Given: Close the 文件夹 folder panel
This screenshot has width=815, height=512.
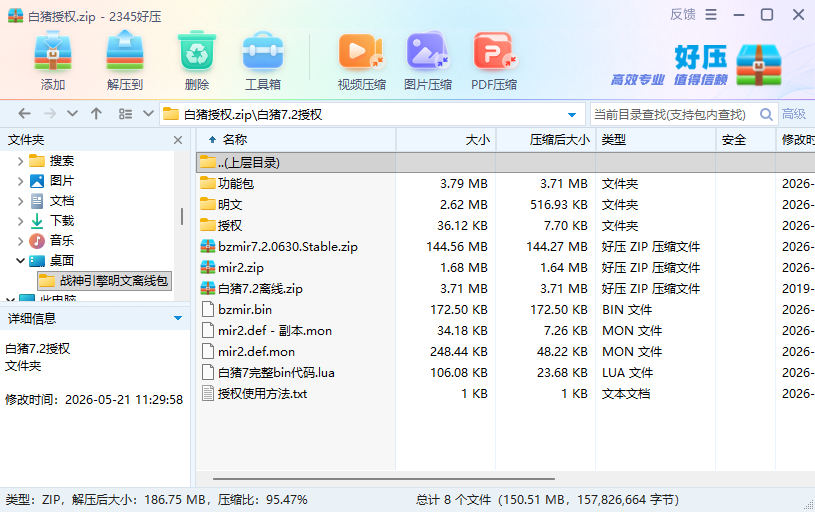Looking at the screenshot, I should [178, 140].
